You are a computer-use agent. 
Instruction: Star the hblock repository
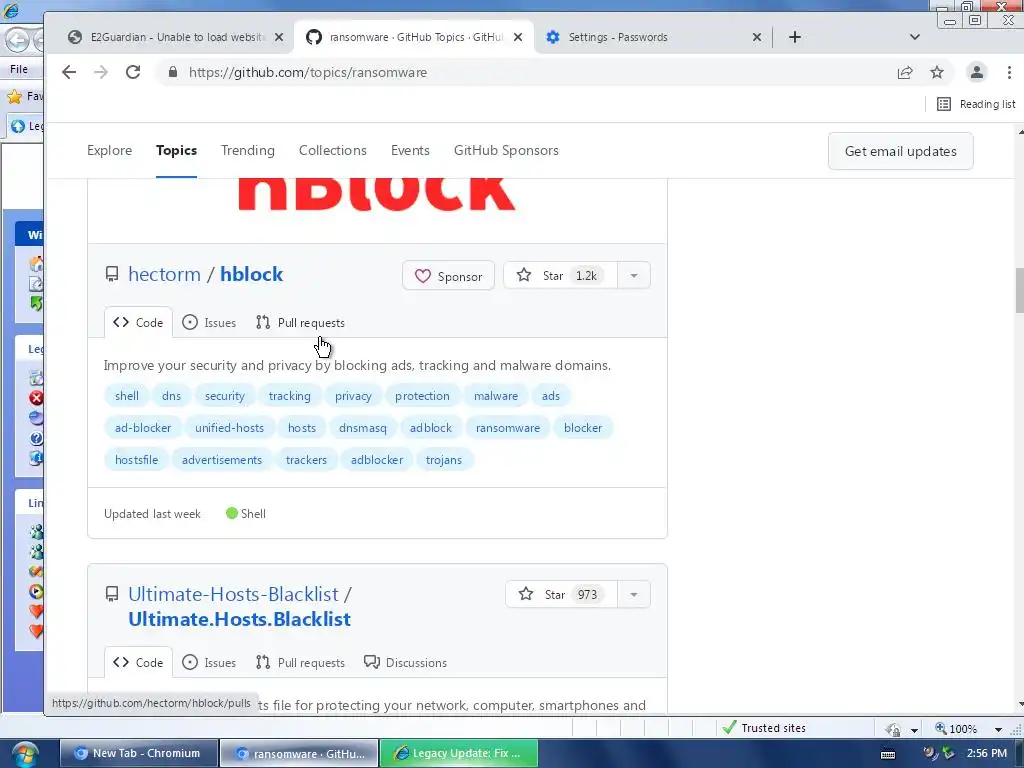(560, 276)
